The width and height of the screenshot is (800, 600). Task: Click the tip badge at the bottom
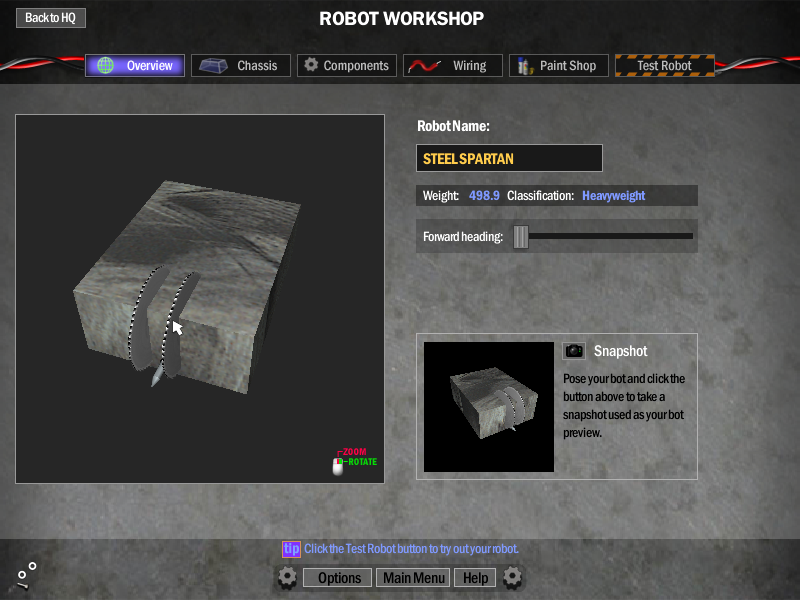tap(291, 549)
